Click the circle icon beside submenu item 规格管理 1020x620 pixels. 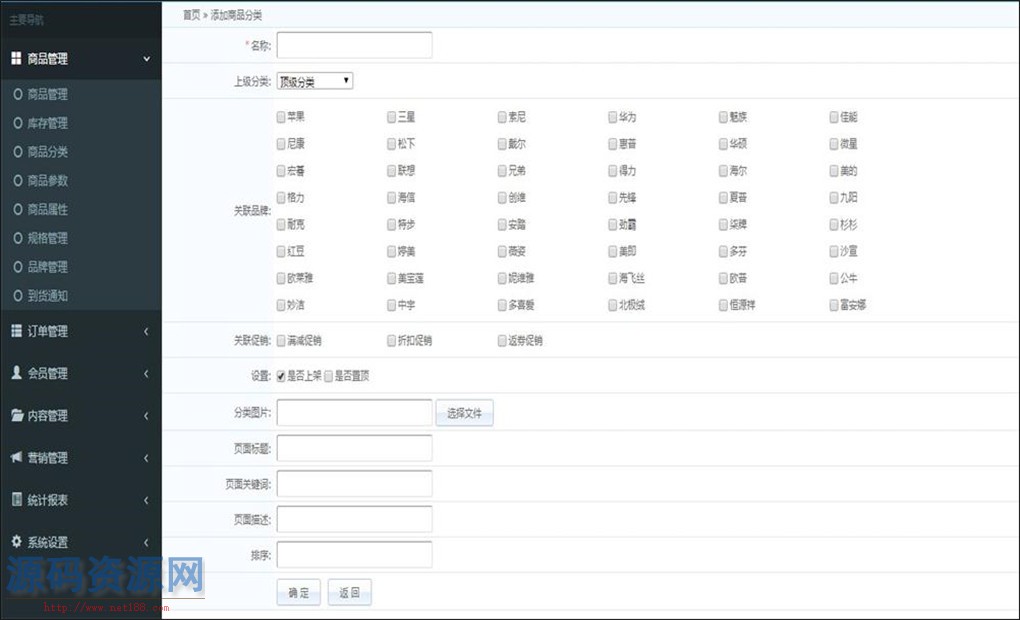click(x=18, y=238)
